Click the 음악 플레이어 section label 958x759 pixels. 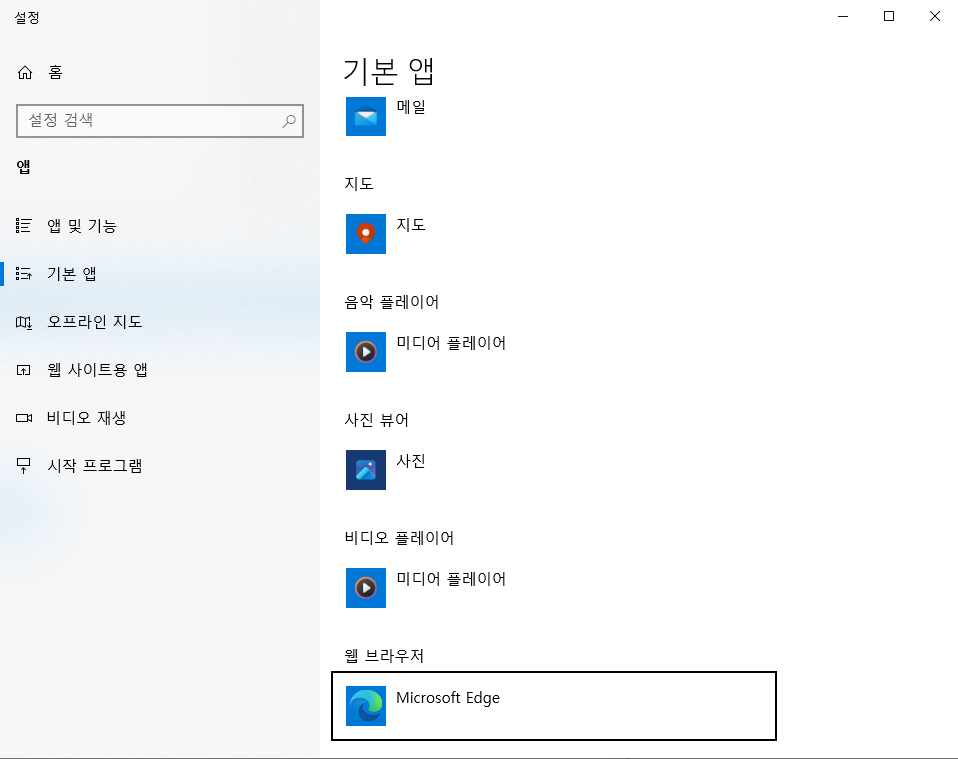(x=392, y=302)
